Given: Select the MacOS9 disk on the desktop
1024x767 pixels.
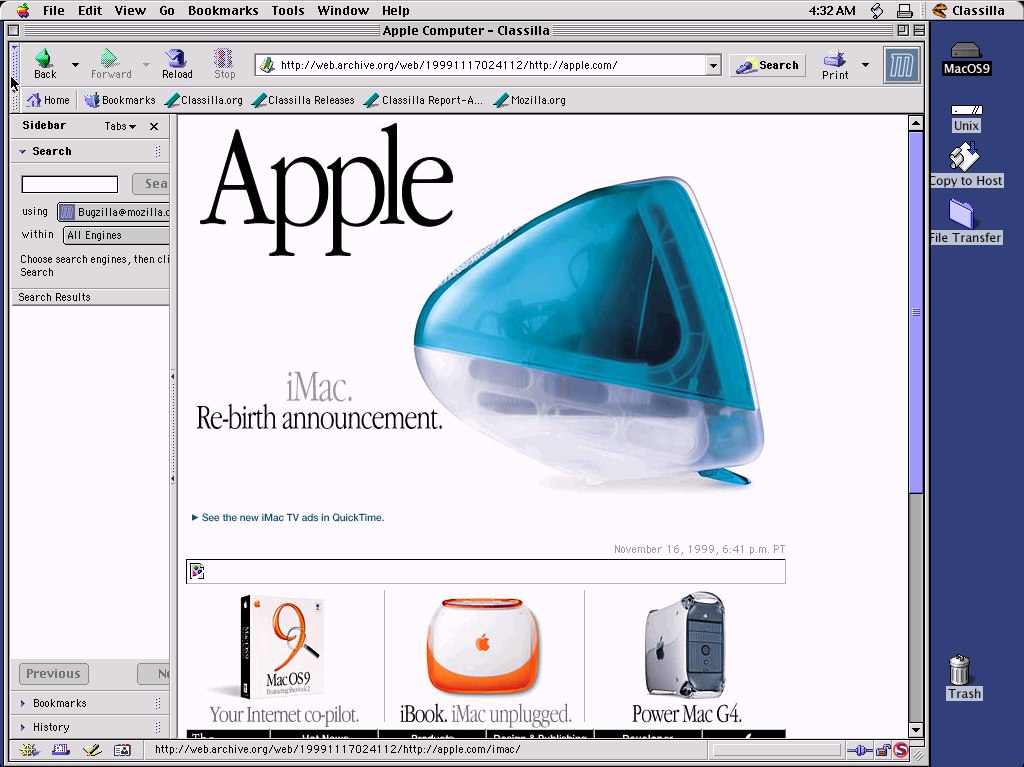Looking at the screenshot, I should 966,58.
